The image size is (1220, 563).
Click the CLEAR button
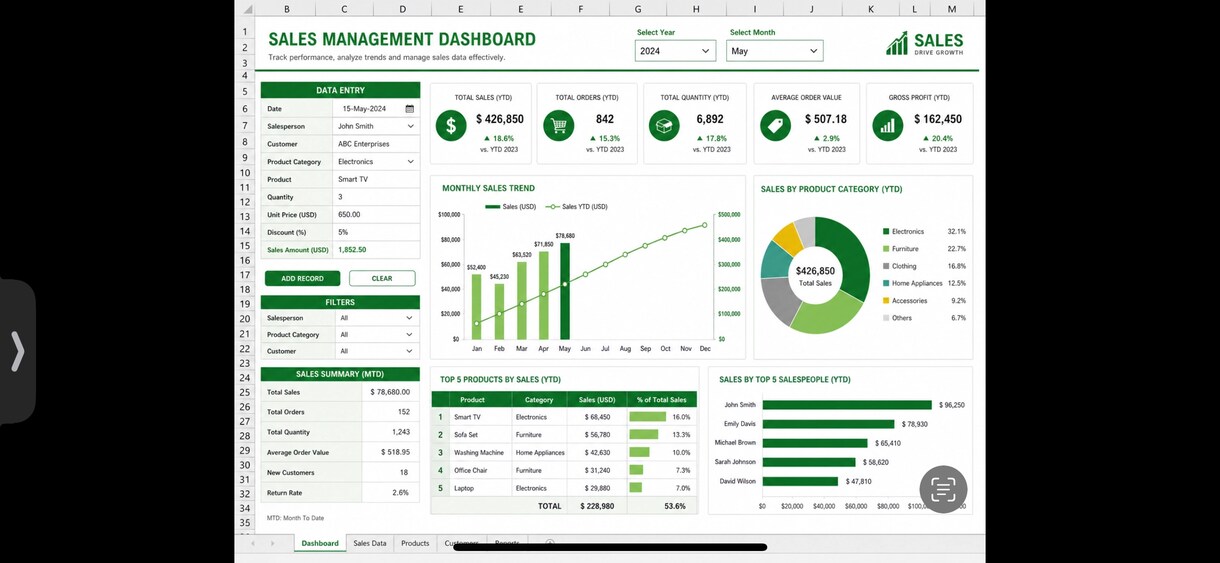point(382,278)
